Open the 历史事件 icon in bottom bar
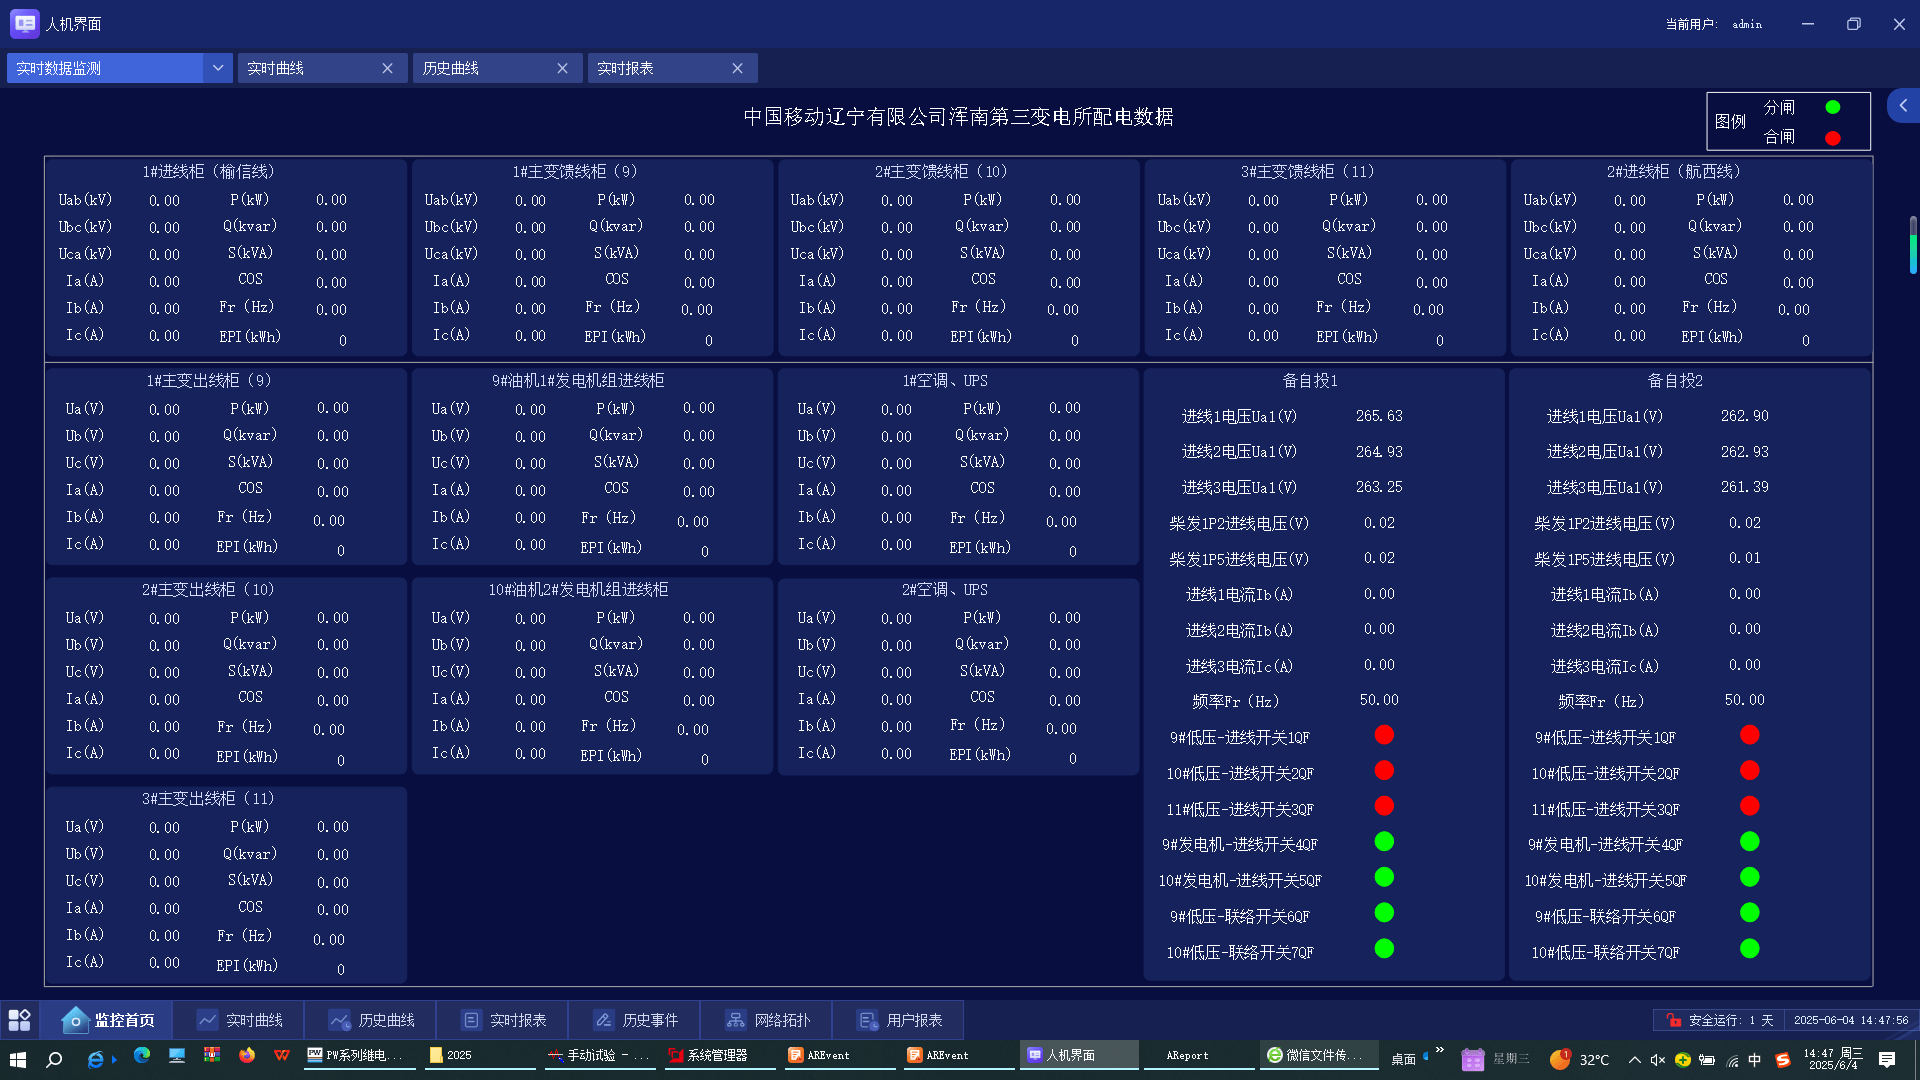 tap(604, 1020)
